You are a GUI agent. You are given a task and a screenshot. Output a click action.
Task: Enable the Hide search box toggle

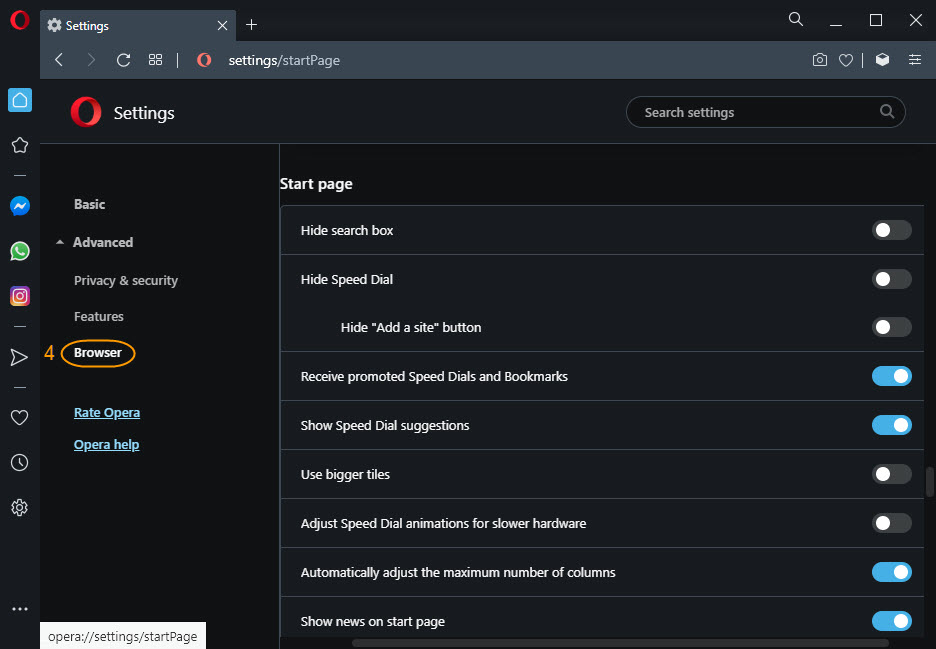[891, 230]
